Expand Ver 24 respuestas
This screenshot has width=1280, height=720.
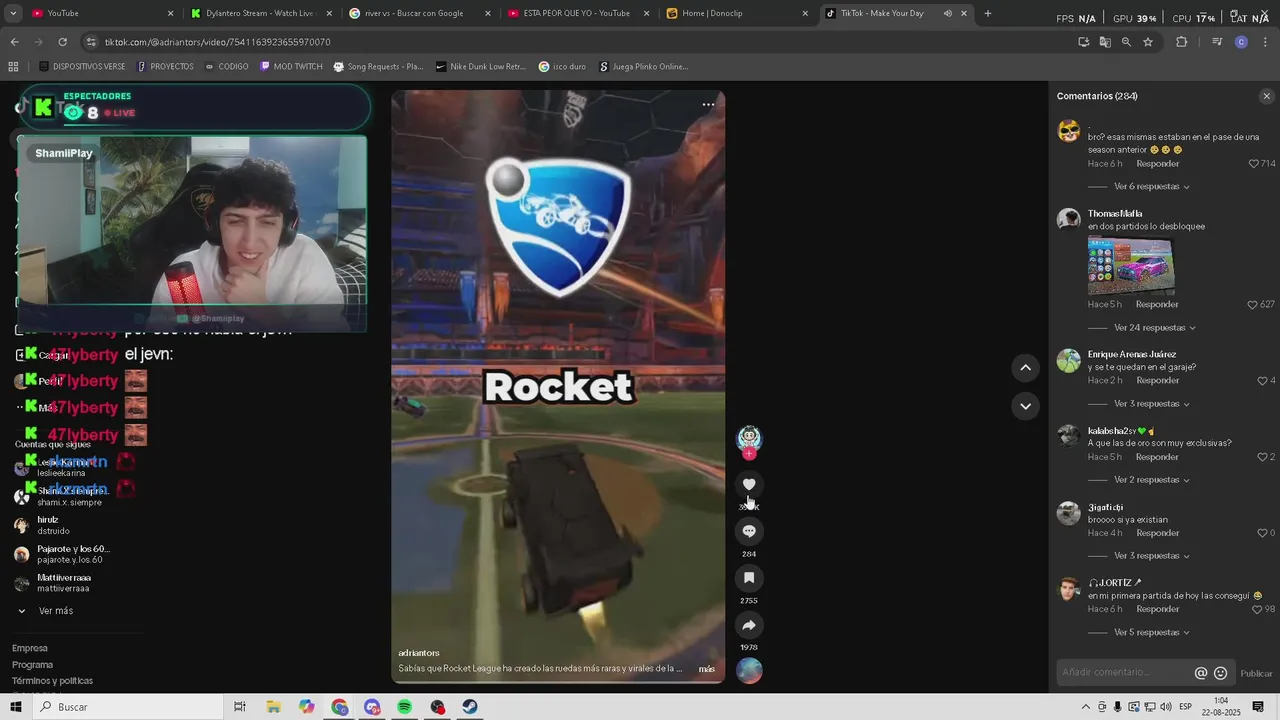(1154, 328)
